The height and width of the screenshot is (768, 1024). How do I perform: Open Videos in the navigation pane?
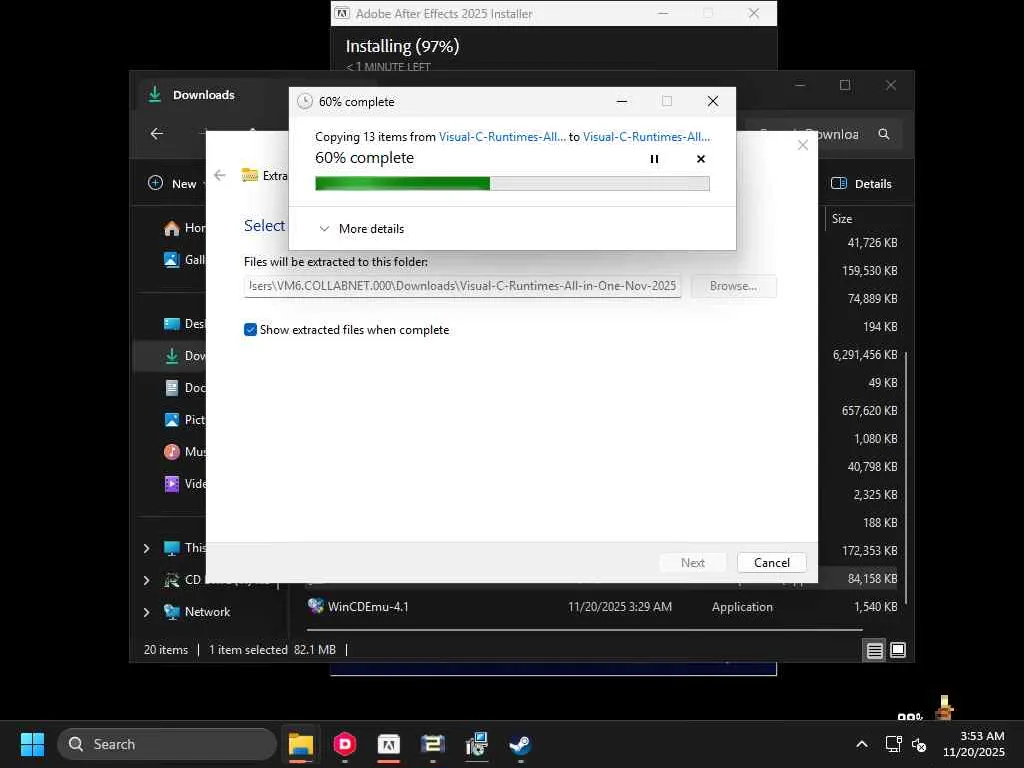tap(185, 483)
